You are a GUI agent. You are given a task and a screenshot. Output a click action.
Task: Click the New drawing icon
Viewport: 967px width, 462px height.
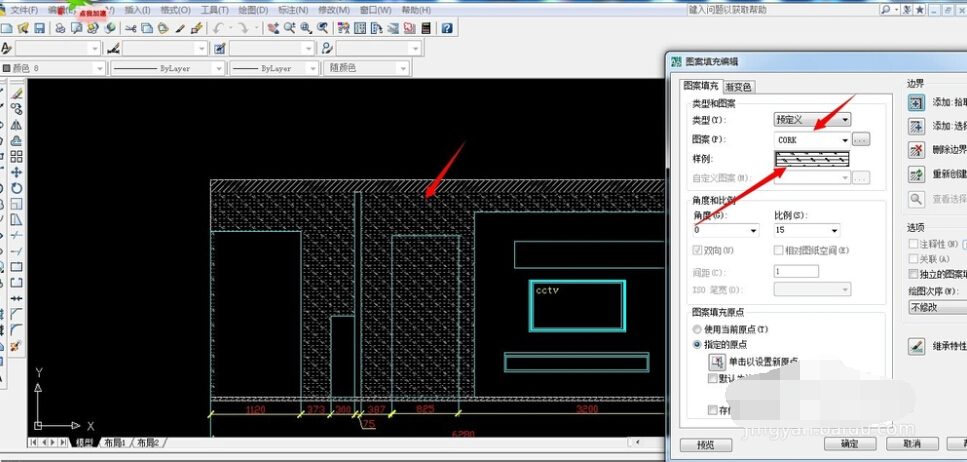[7, 28]
